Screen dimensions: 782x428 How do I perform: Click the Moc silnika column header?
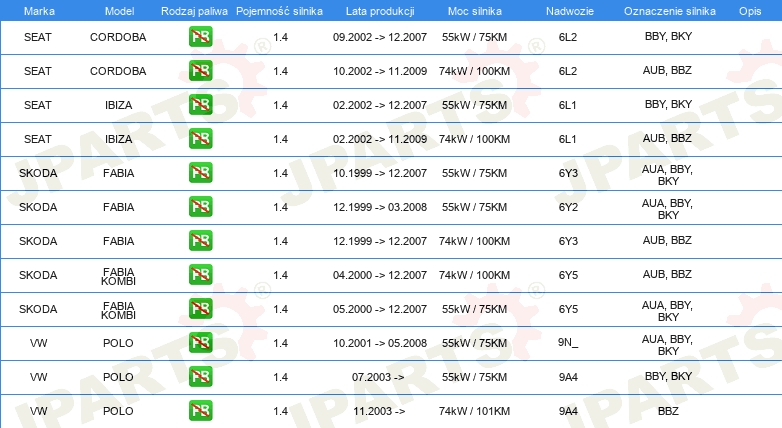[x=474, y=11]
